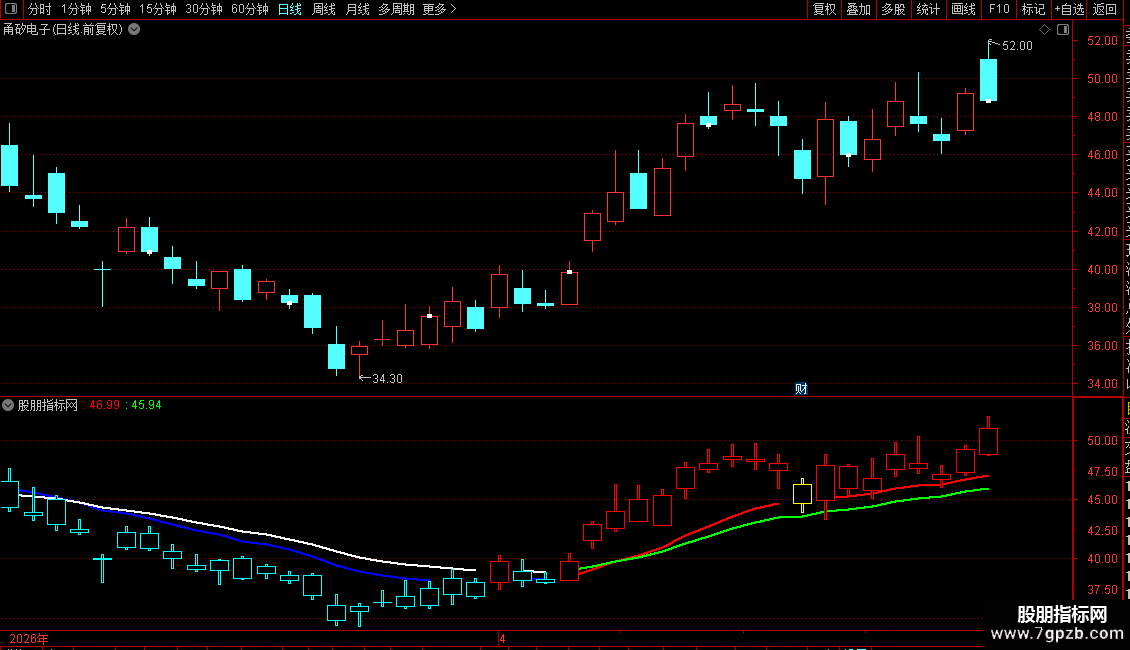Open the 多周期 multi-period view
The width and height of the screenshot is (1130, 650).
pos(396,9)
